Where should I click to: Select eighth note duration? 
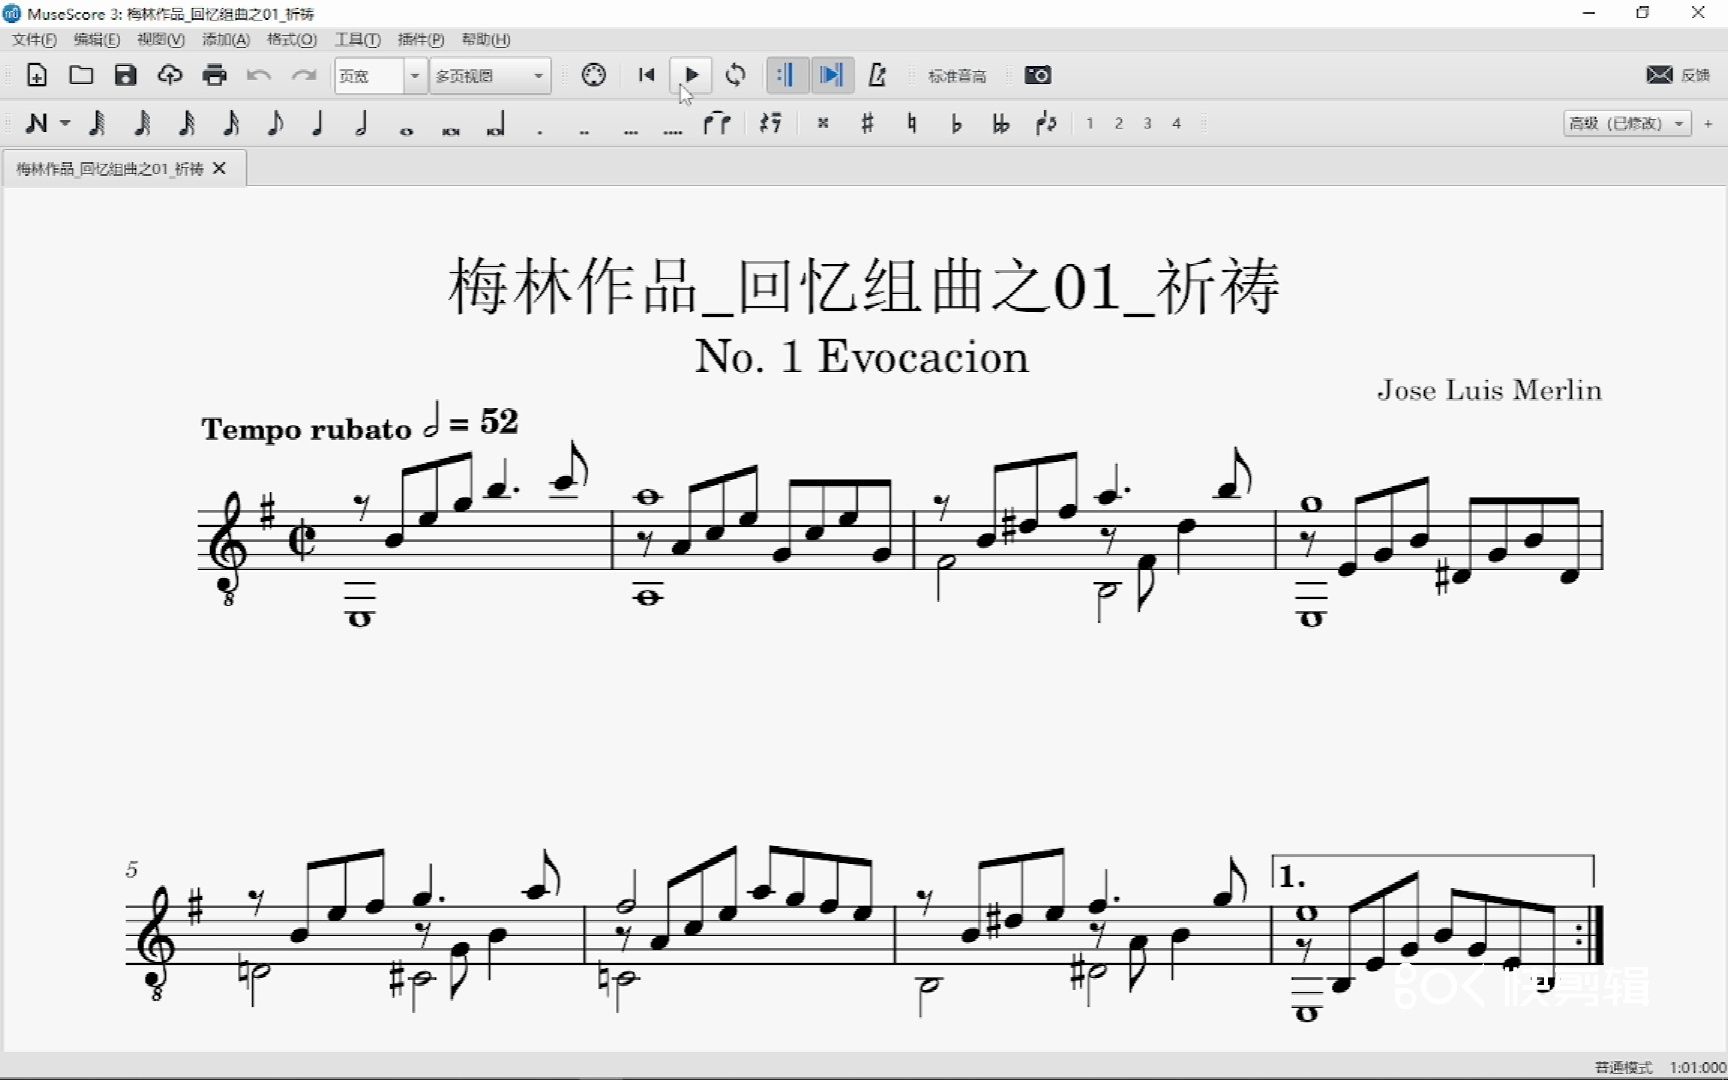274,123
